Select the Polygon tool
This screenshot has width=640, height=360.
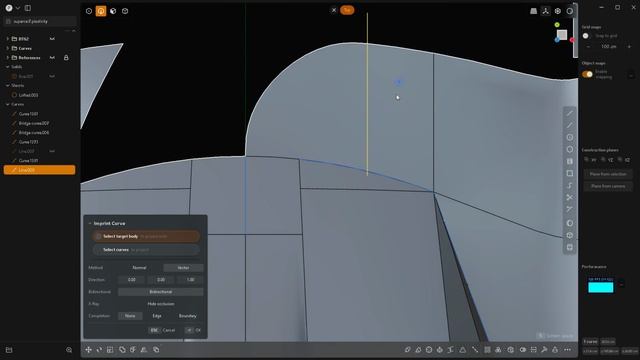pyautogui.click(x=570, y=149)
